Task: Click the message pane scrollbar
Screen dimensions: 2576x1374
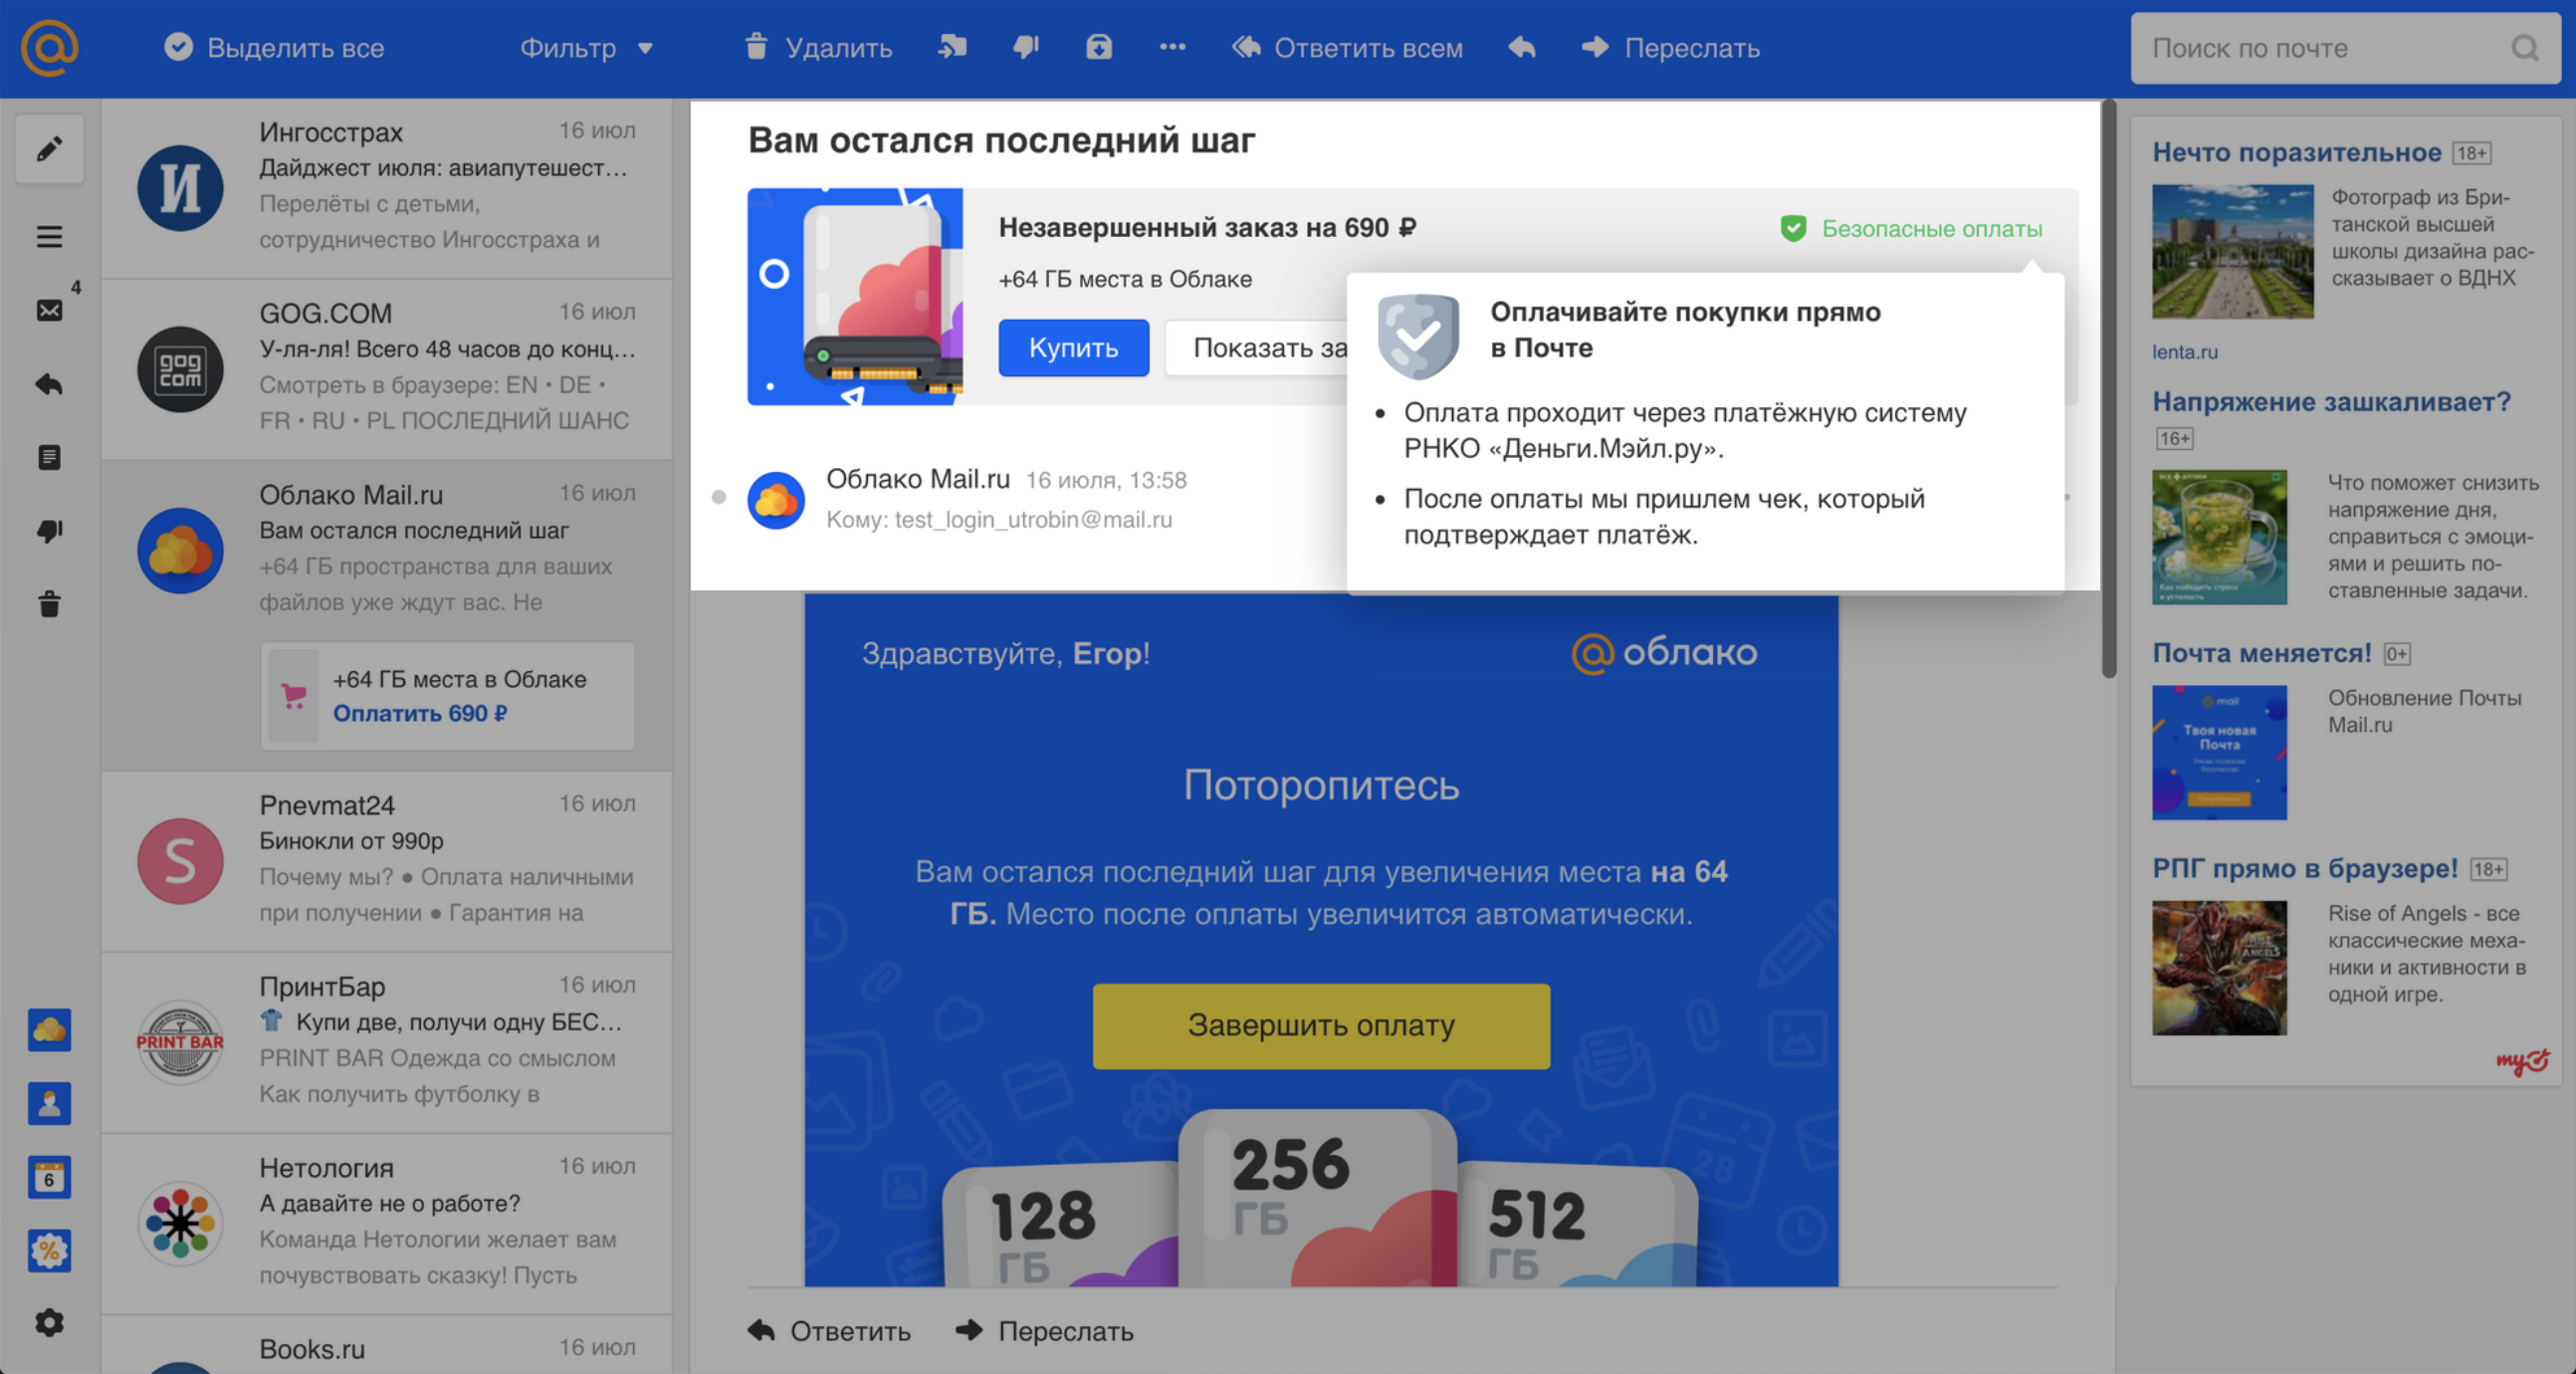Action: click(2109, 390)
